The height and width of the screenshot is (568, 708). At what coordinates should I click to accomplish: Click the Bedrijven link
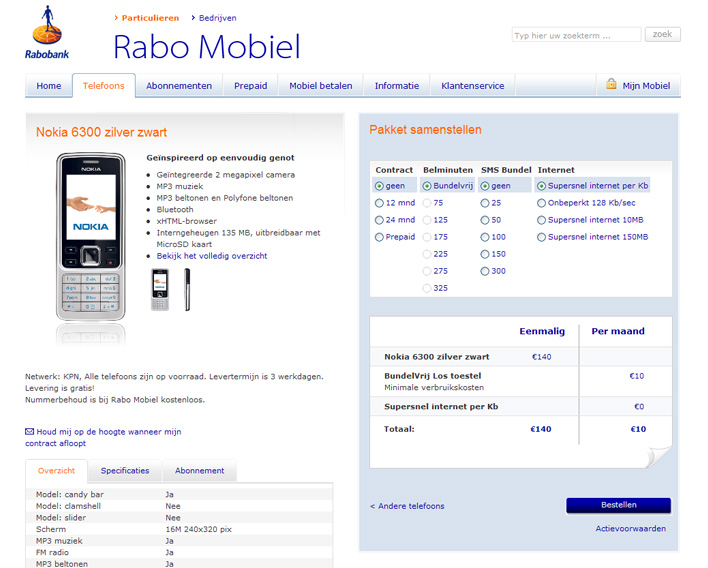tap(218, 18)
